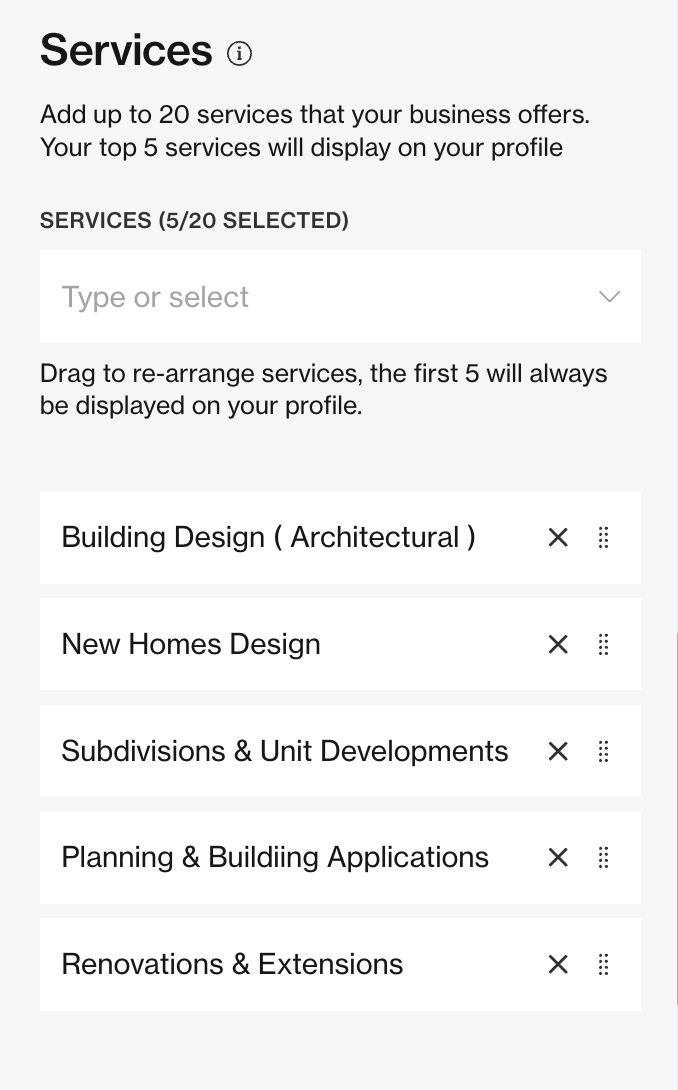Click the Services heading
The height and width of the screenshot is (1090, 678).
[126, 50]
